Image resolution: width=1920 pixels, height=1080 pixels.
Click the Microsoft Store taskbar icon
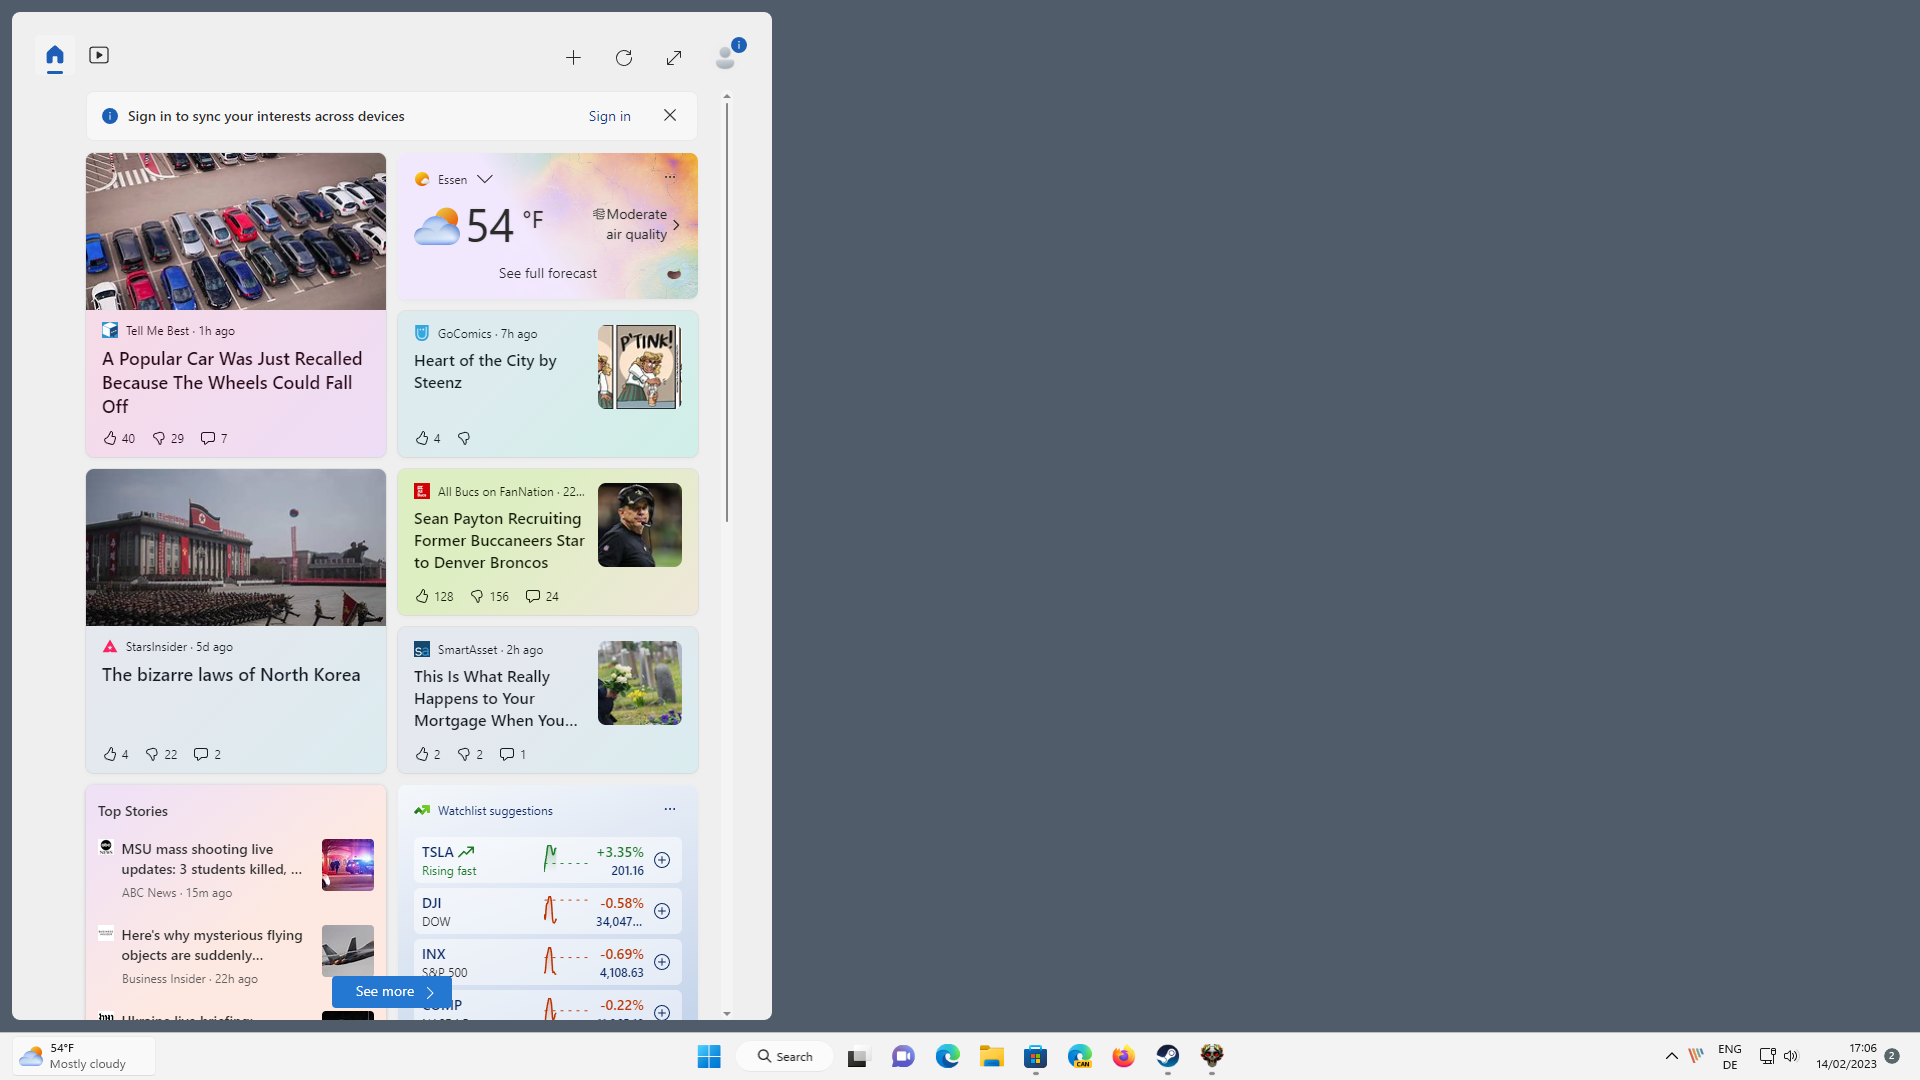point(1036,1055)
